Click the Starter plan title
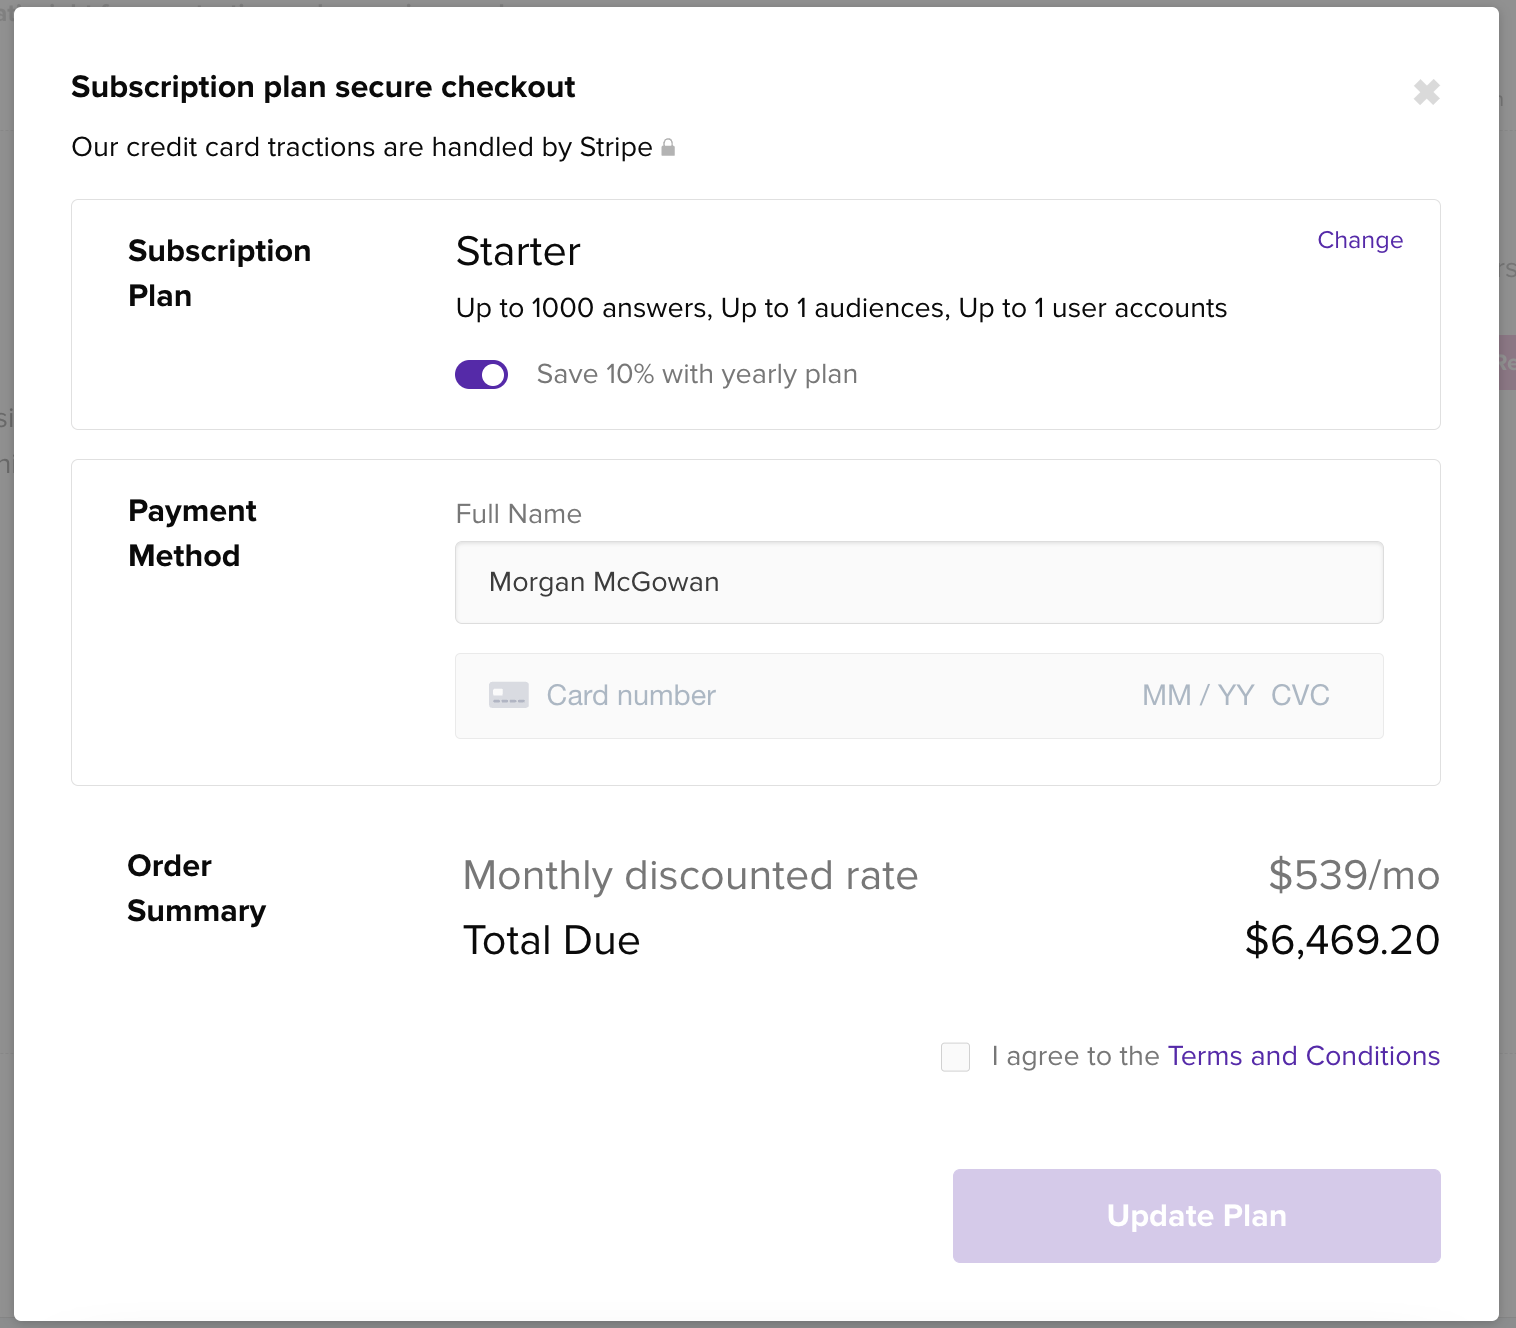The width and height of the screenshot is (1516, 1328). tap(518, 252)
